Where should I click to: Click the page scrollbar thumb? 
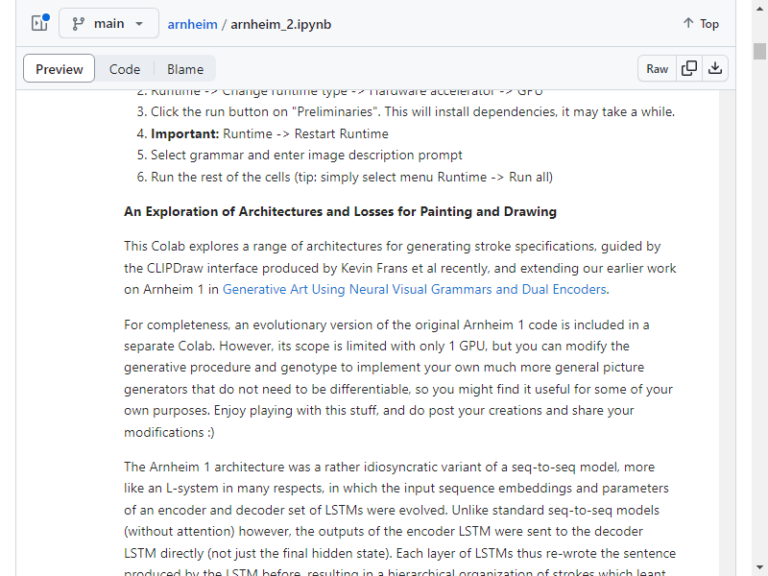click(x=760, y=51)
